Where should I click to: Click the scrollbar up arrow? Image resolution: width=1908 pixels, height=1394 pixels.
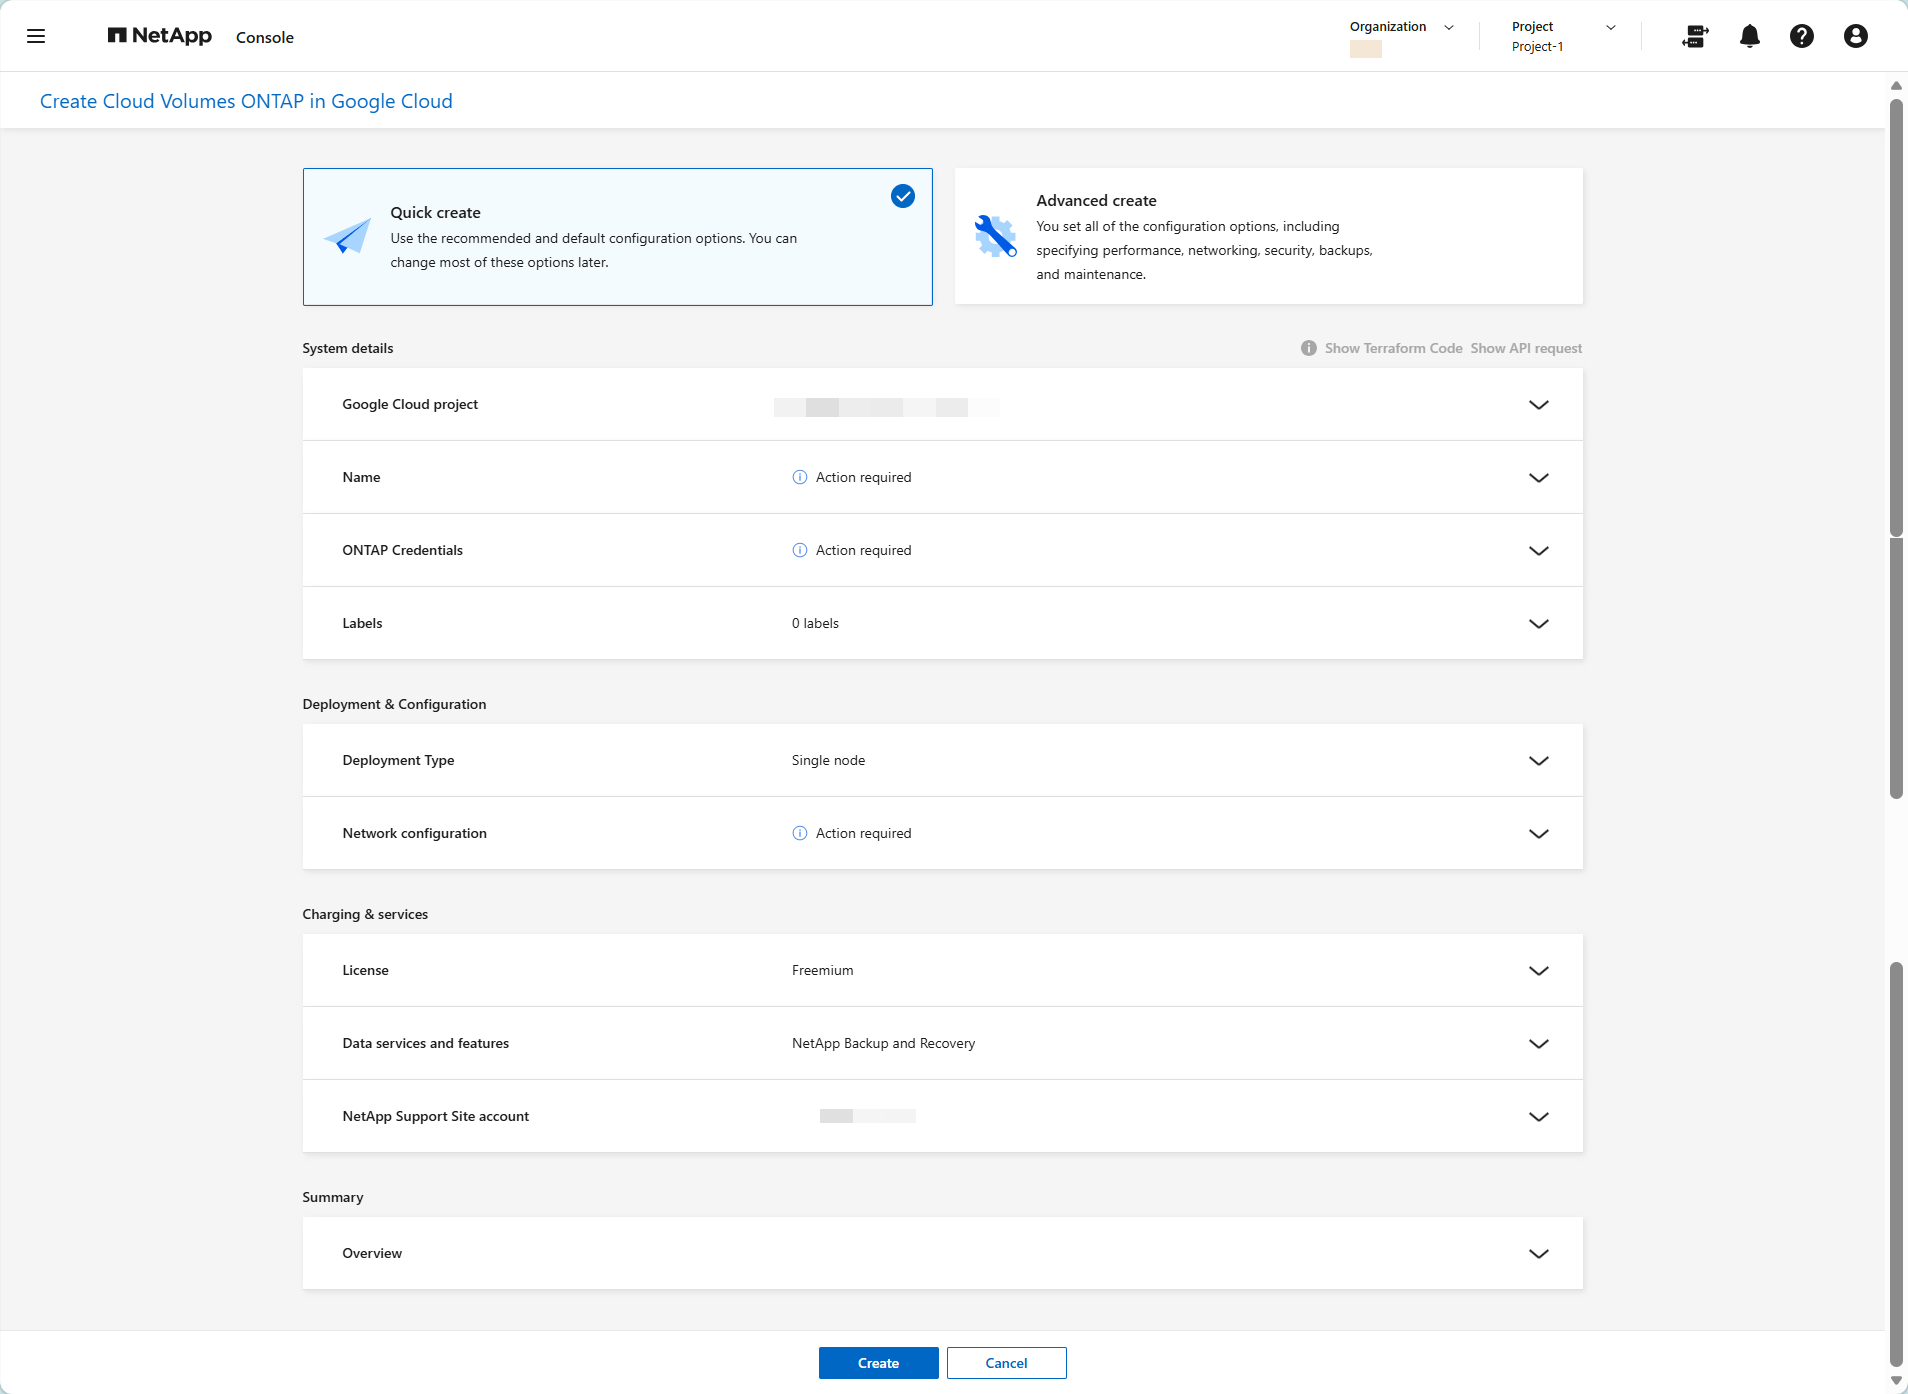pos(1896,86)
